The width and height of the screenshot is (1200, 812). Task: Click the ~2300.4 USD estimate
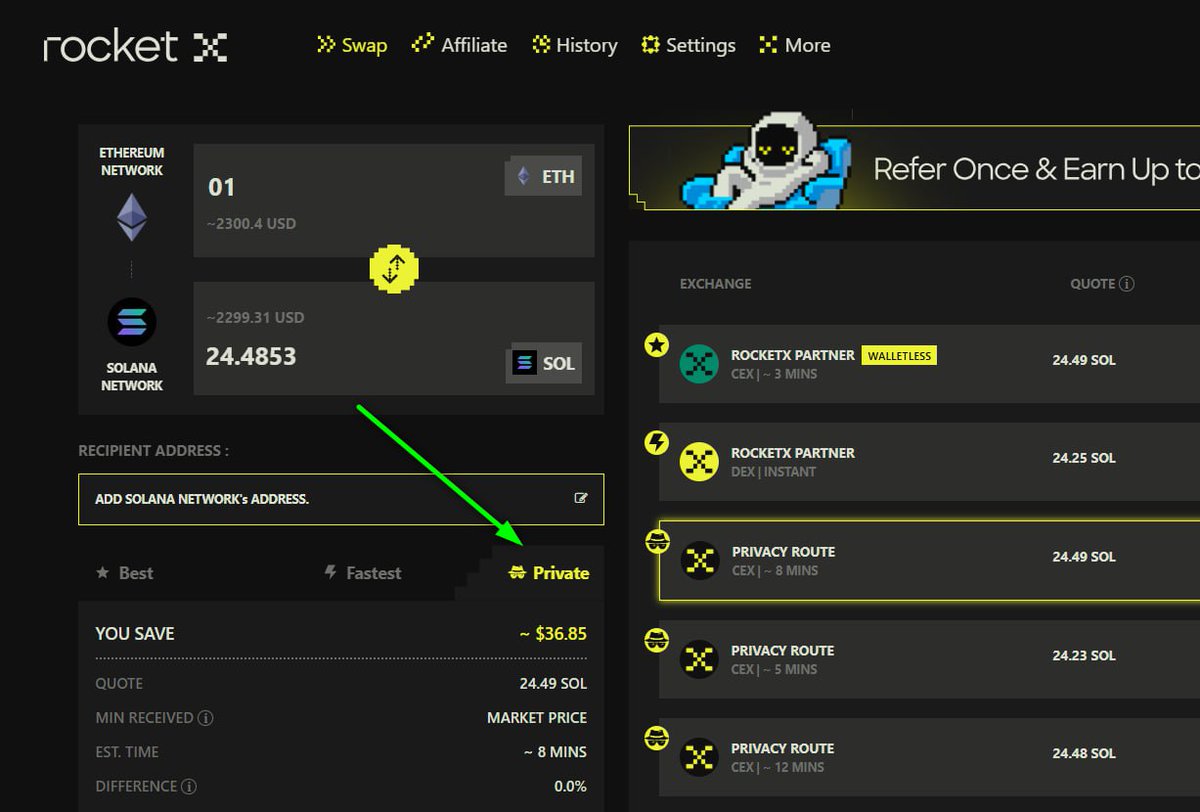[251, 224]
